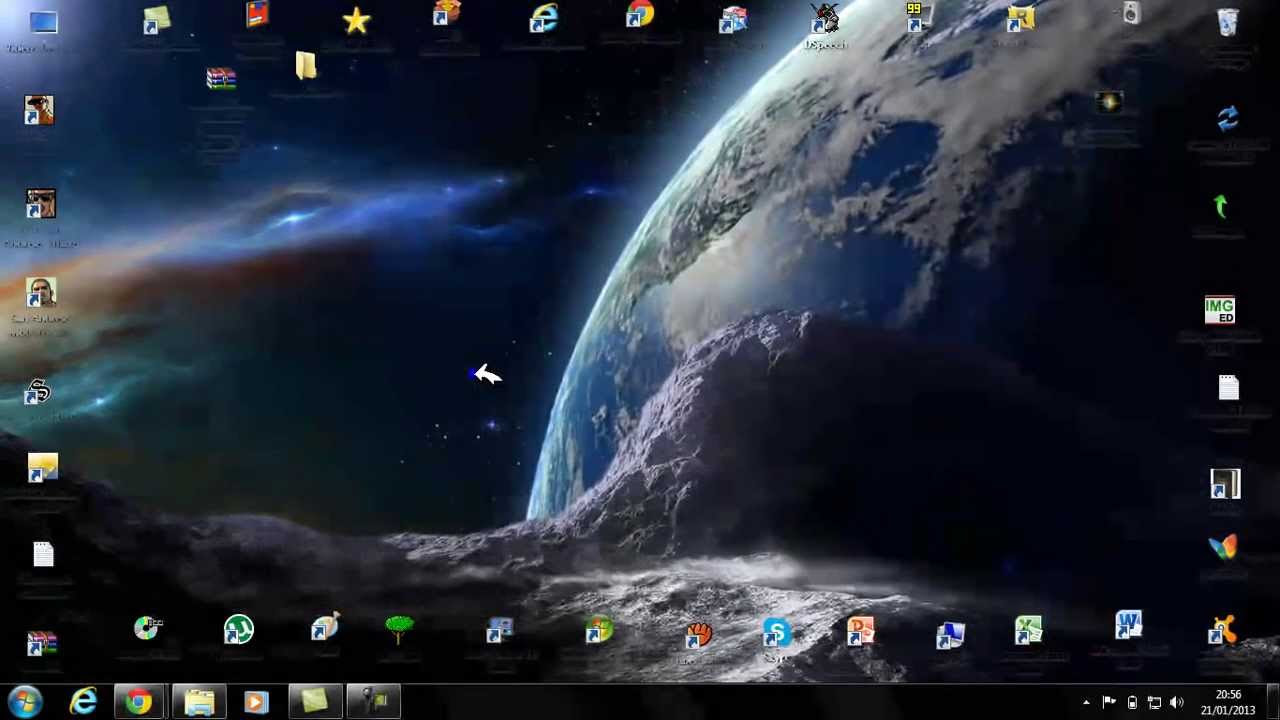The height and width of the screenshot is (720, 1280).
Task: Open the network tray icon
Action: tap(1154, 703)
